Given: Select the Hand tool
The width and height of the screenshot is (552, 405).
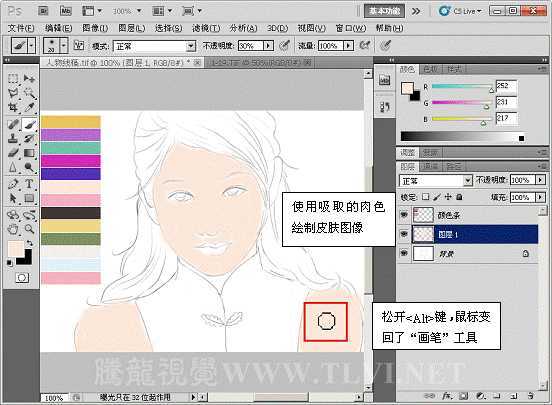Looking at the screenshot, I should click(13, 230).
